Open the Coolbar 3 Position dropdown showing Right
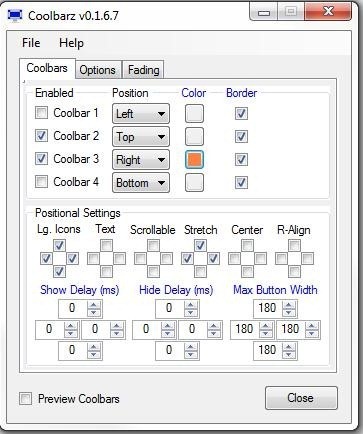This screenshot has width=363, height=434. click(141, 159)
